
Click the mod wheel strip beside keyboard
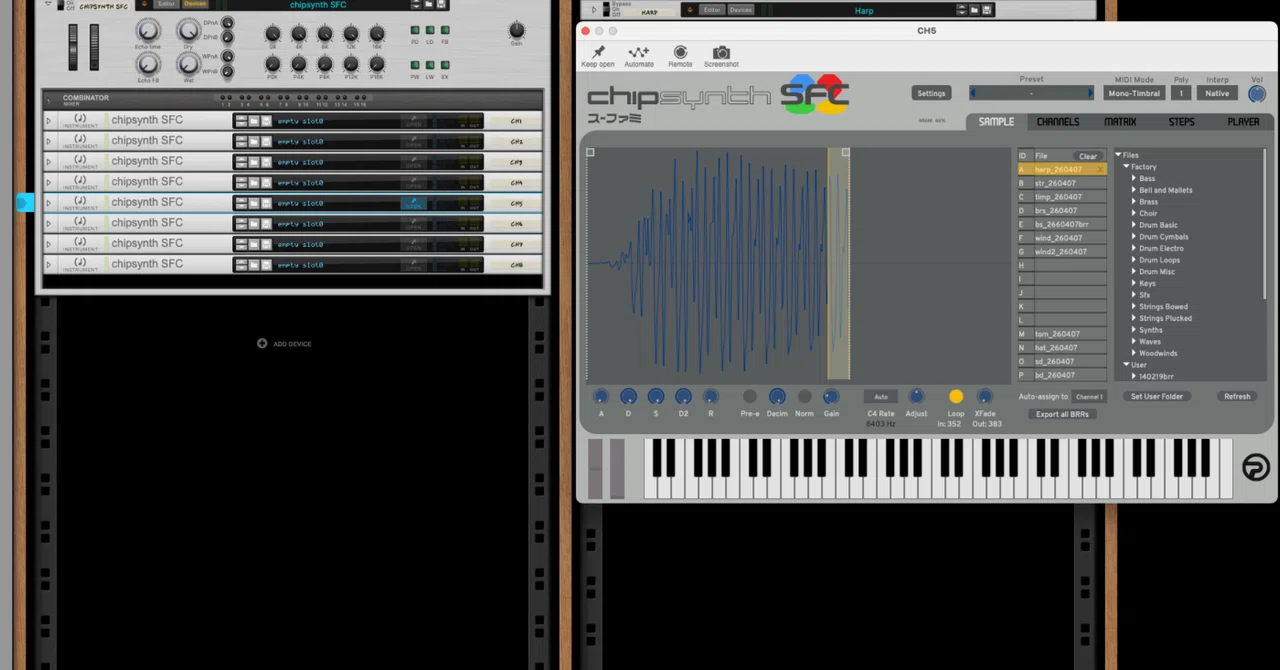click(x=617, y=468)
